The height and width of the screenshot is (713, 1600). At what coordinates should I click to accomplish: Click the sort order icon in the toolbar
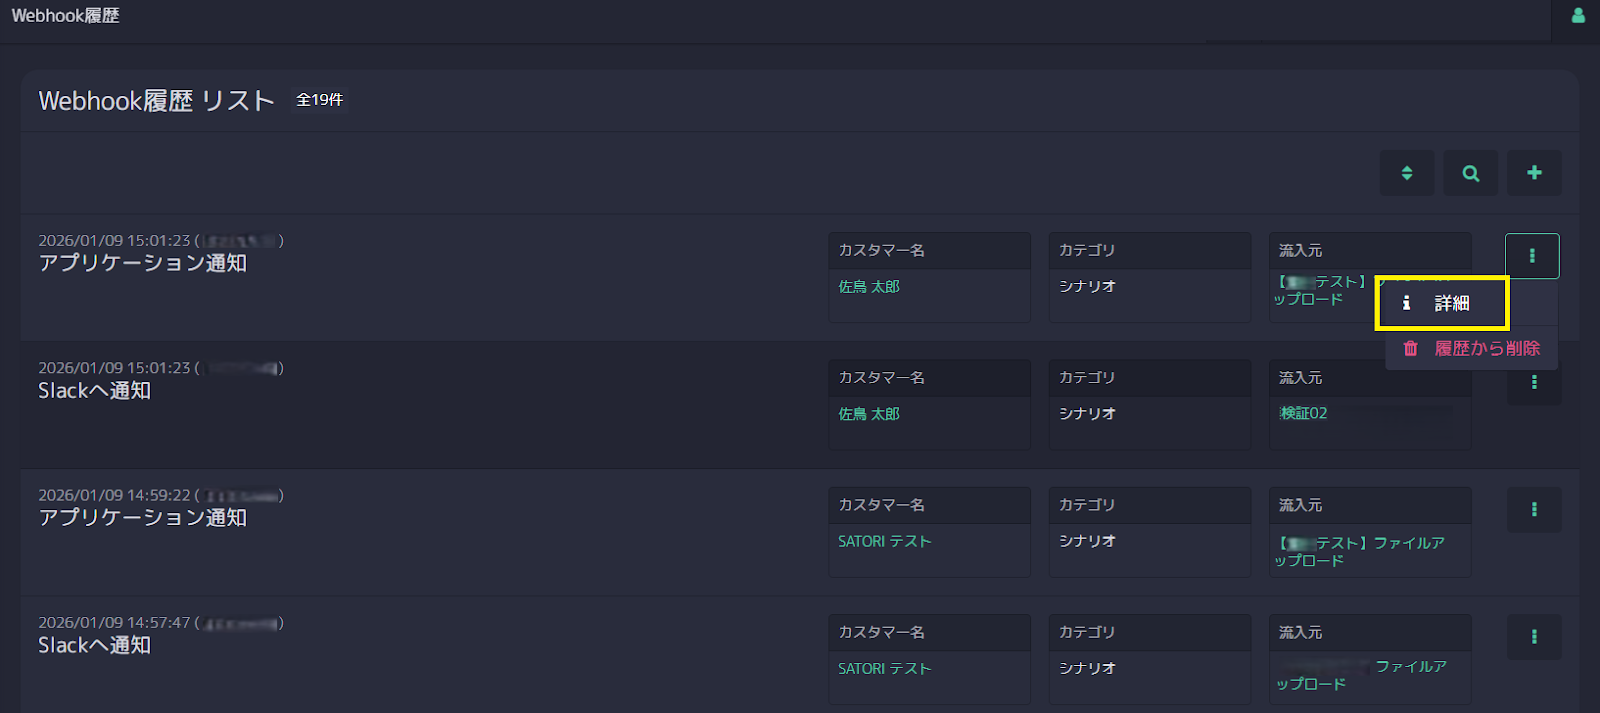(1407, 172)
